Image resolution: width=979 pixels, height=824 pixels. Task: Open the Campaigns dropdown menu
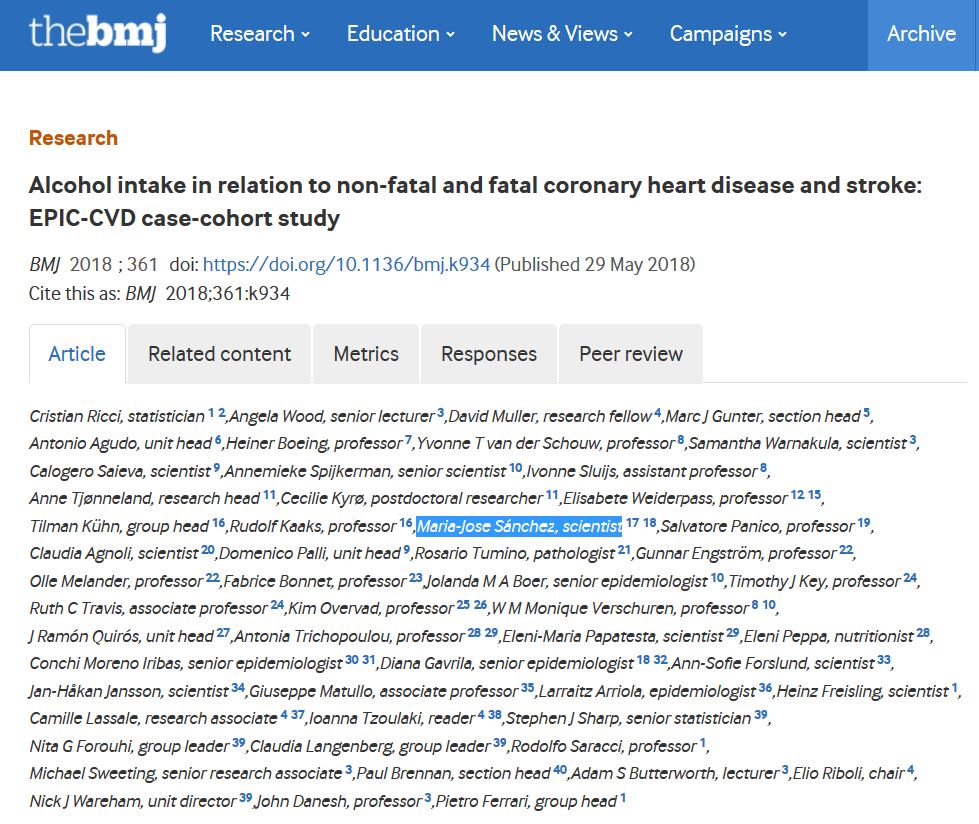pos(728,34)
